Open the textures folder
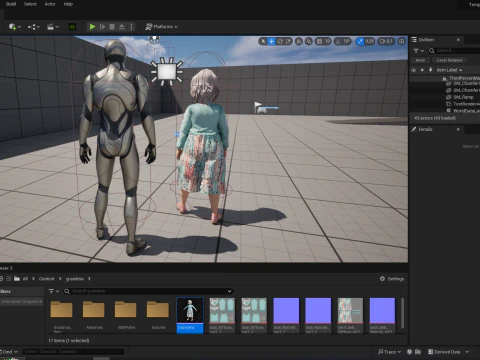This screenshot has width=480, height=360. click(158, 315)
